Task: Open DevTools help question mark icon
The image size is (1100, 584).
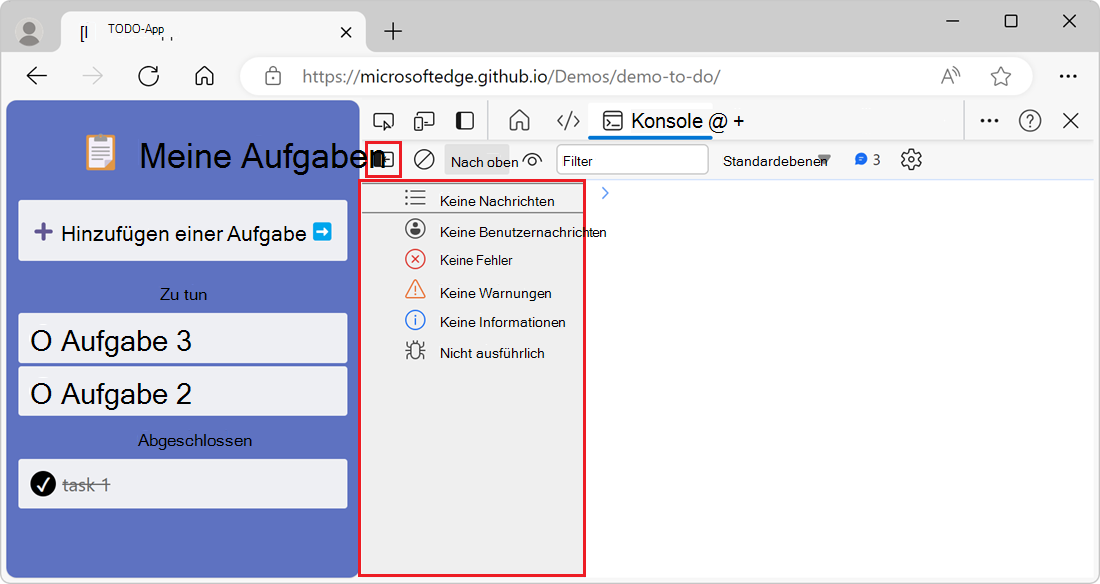Action: pos(1030,121)
